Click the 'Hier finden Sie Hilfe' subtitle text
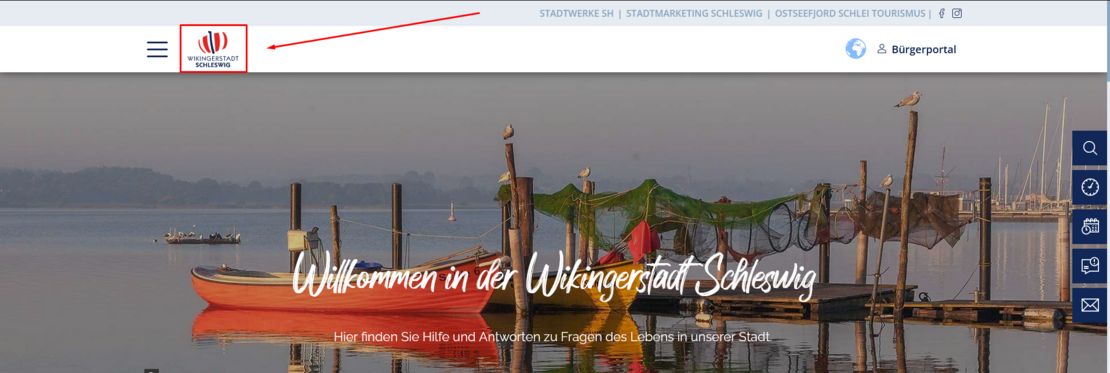 click(x=552, y=337)
